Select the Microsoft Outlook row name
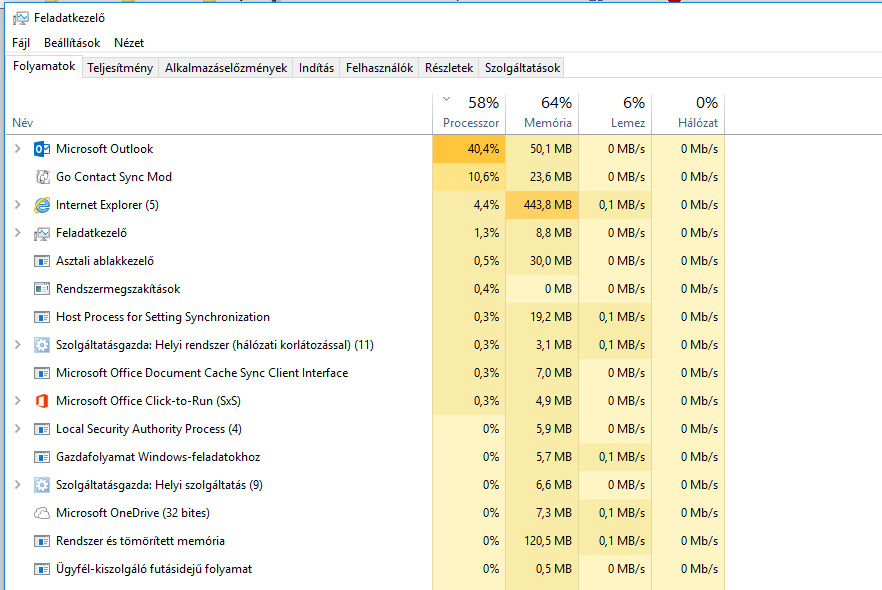This screenshot has height=590, width=882. [105, 149]
